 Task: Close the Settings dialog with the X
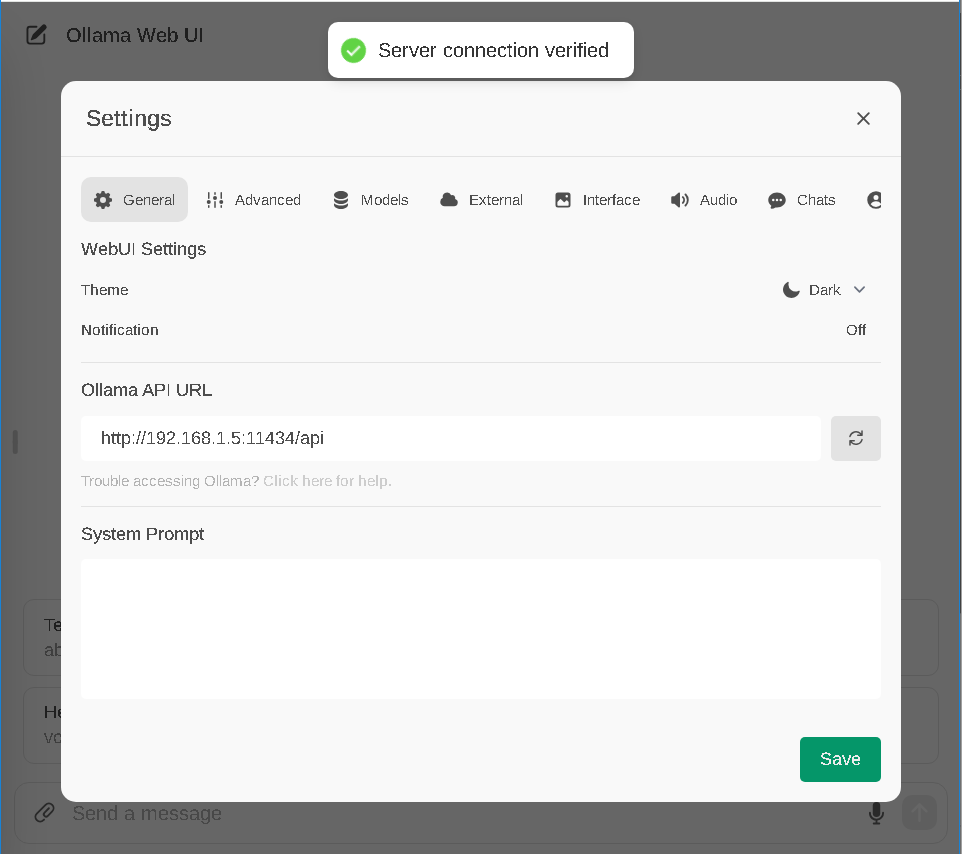click(x=863, y=118)
